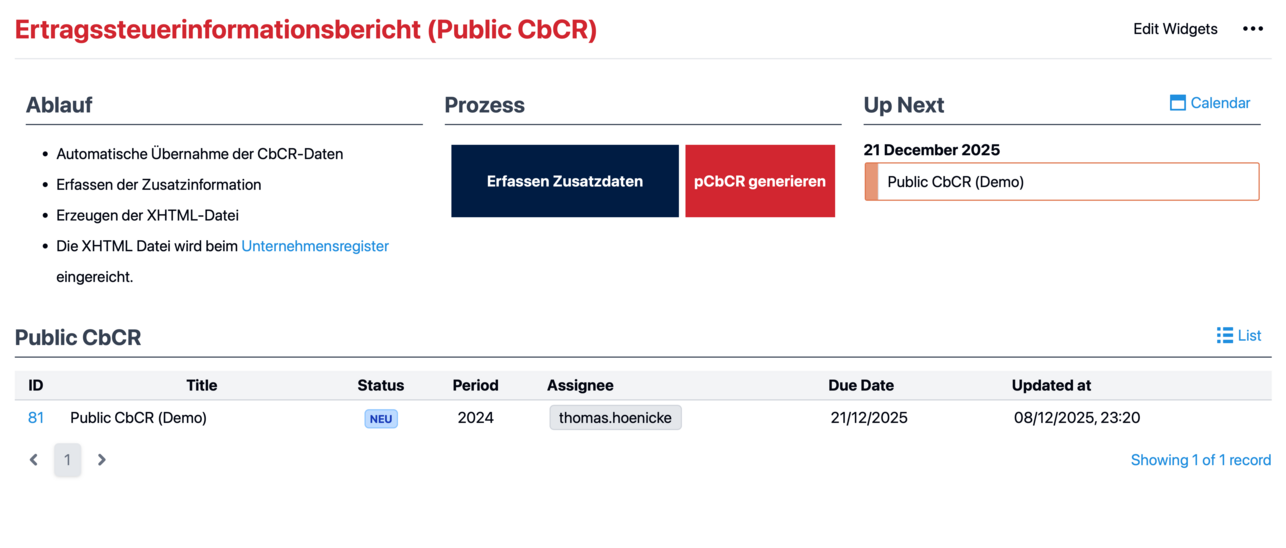Image resolution: width=1286 pixels, height=548 pixels.
Task: Select page 1 in pagination
Action: coord(68,460)
